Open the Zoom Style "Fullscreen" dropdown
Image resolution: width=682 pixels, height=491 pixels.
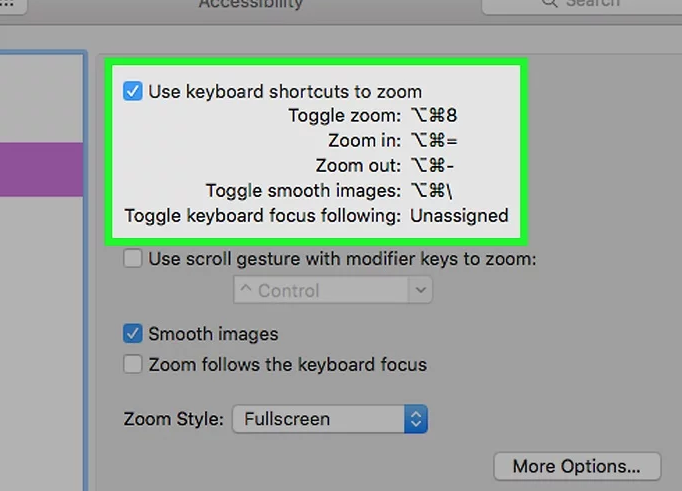coord(330,419)
